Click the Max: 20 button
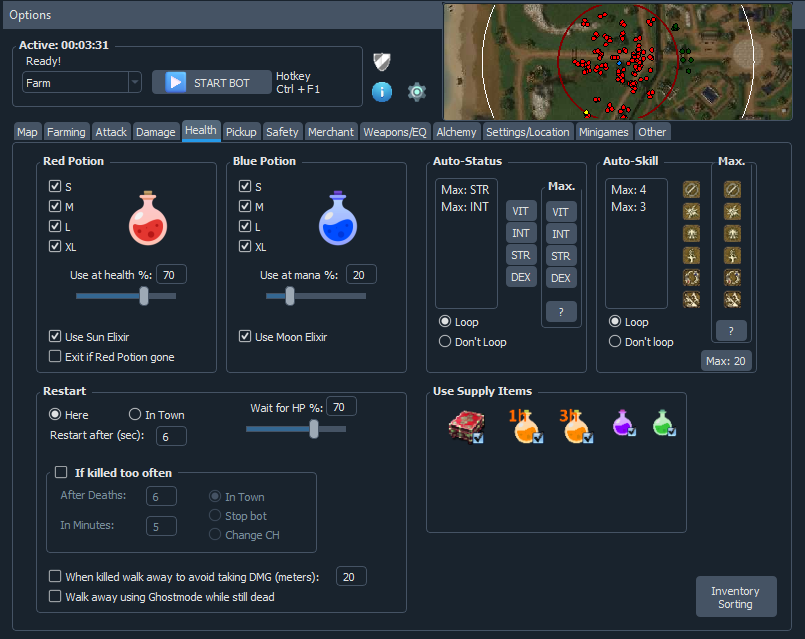805x639 pixels. (725, 361)
